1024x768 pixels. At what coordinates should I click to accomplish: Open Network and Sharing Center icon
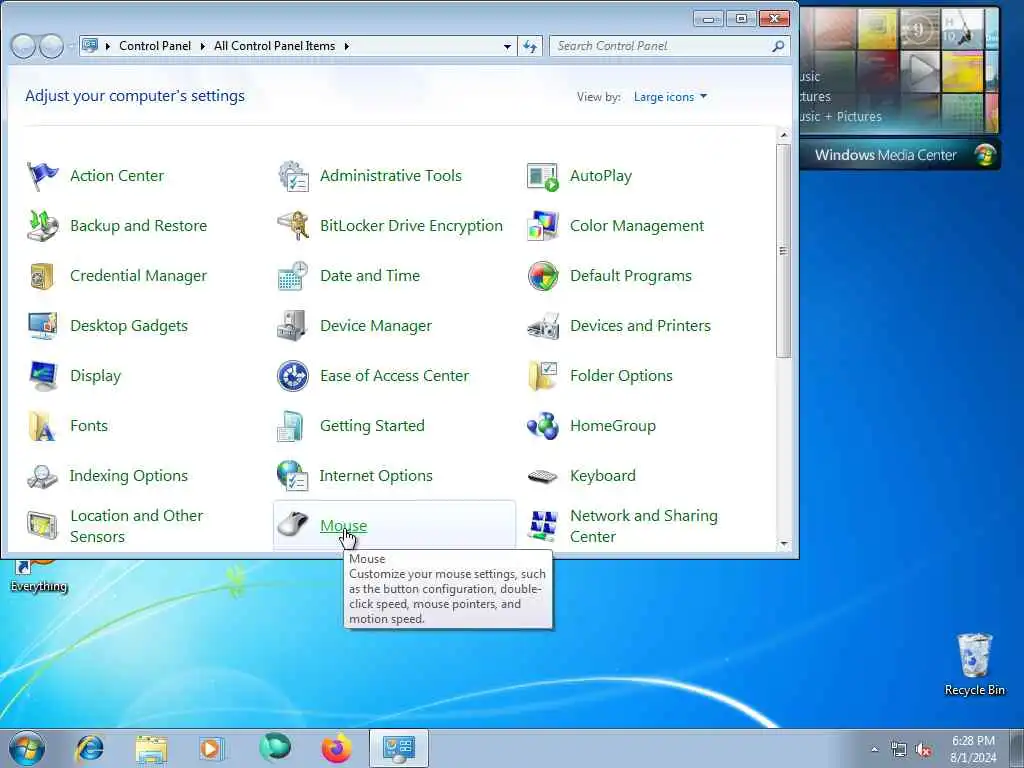point(543,526)
